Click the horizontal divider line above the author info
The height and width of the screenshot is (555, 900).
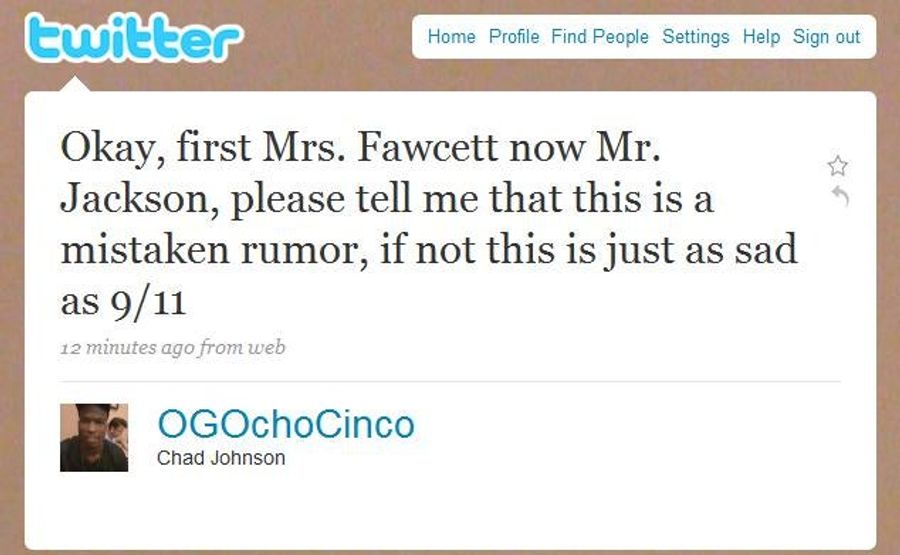pyautogui.click(x=451, y=381)
